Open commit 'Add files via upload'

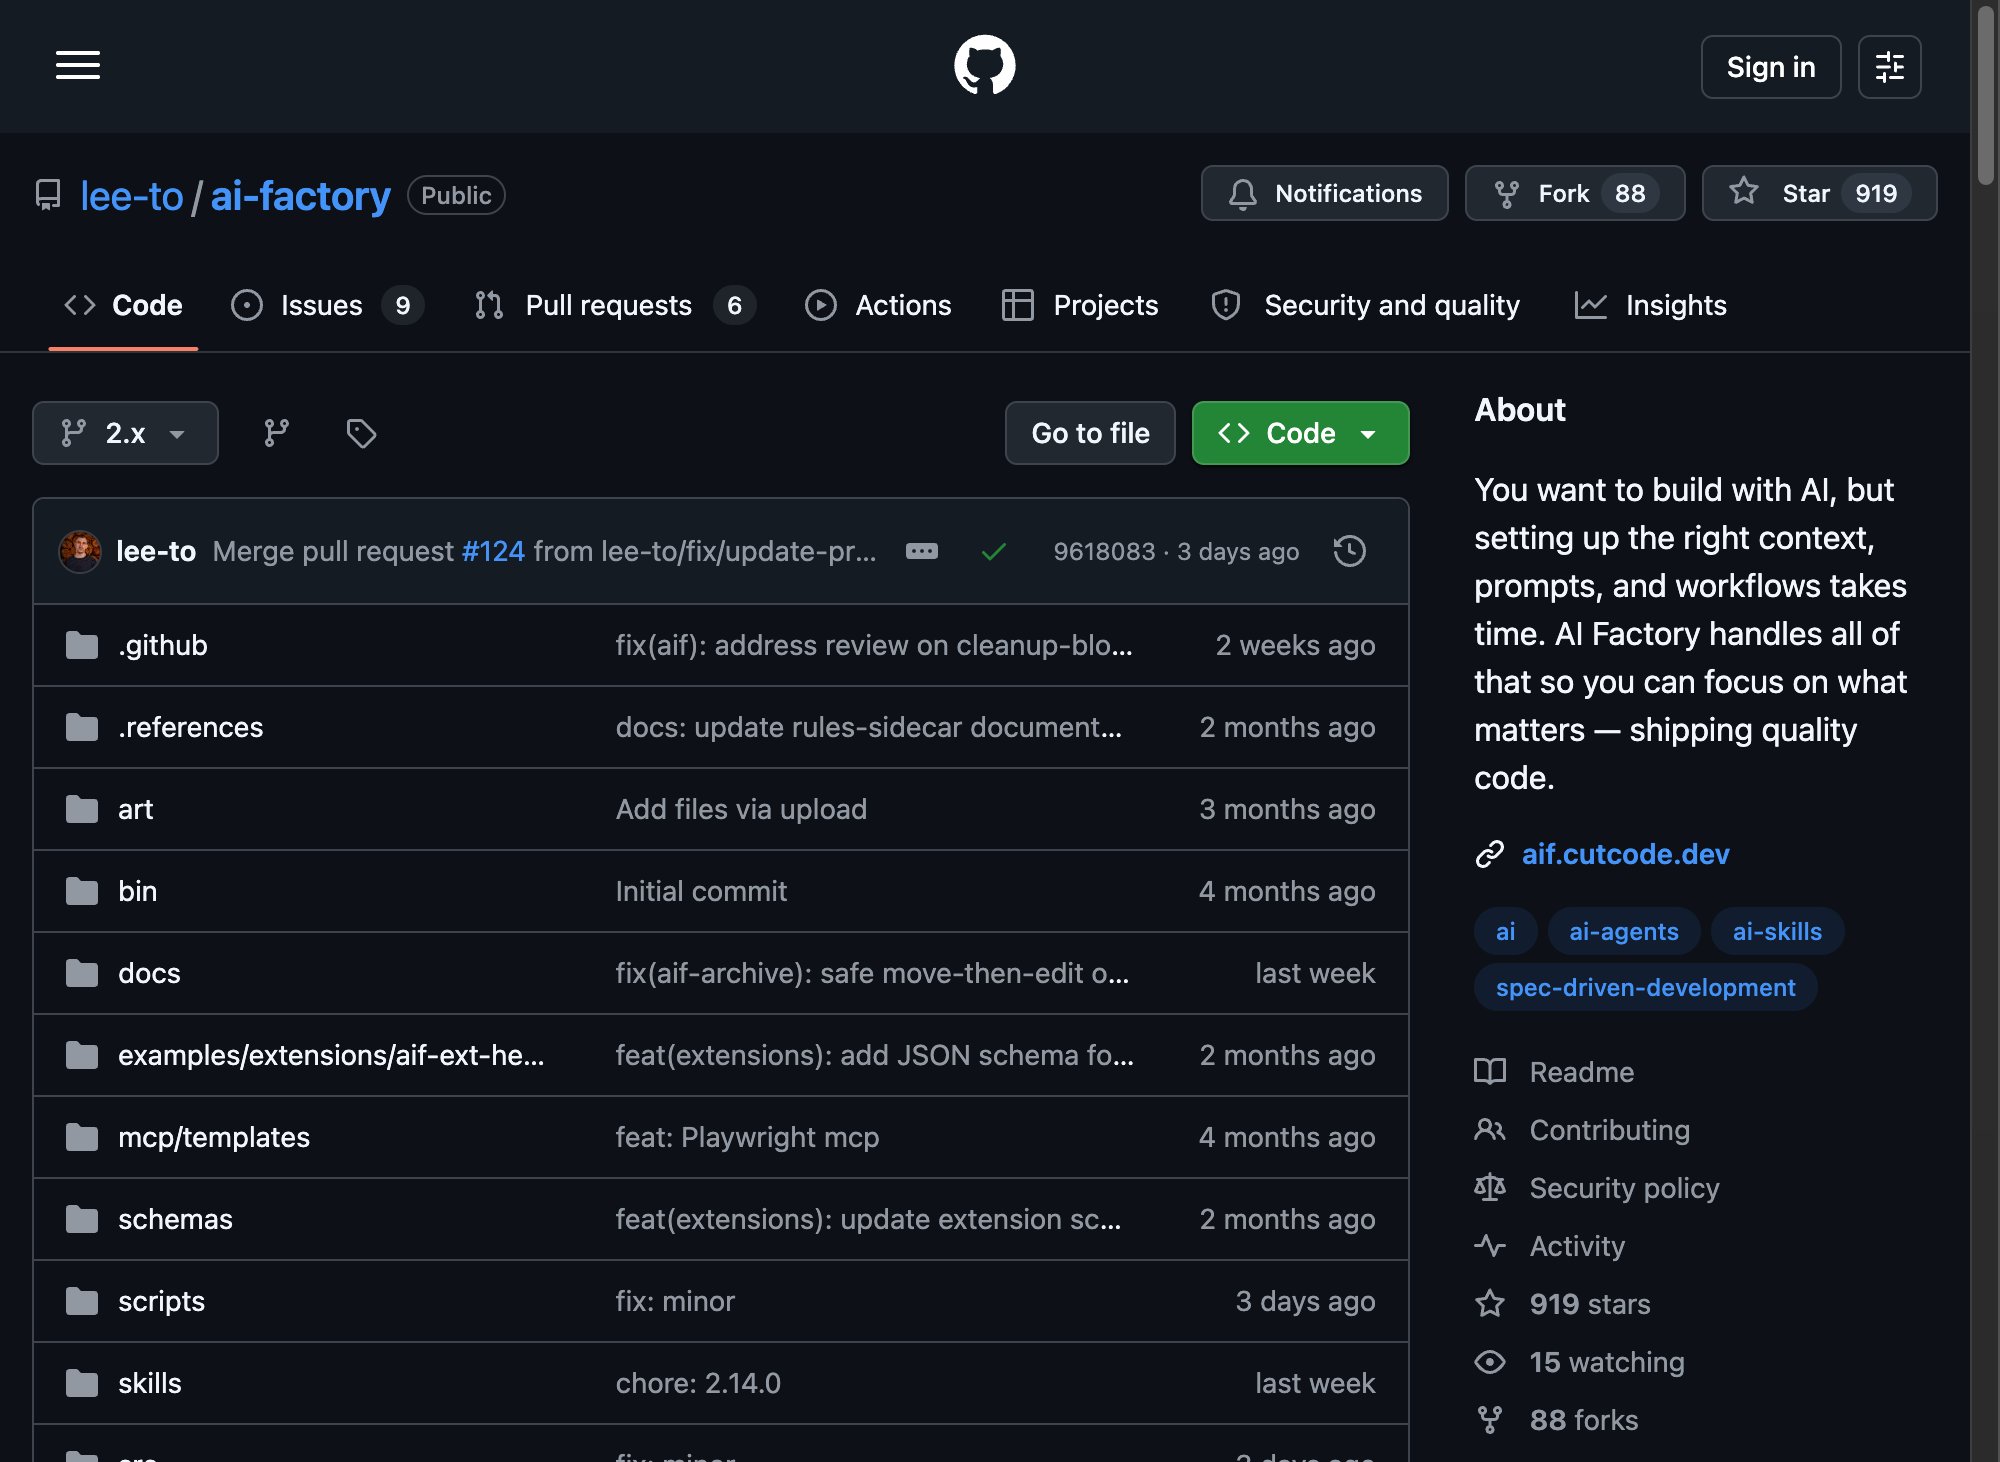coord(741,809)
